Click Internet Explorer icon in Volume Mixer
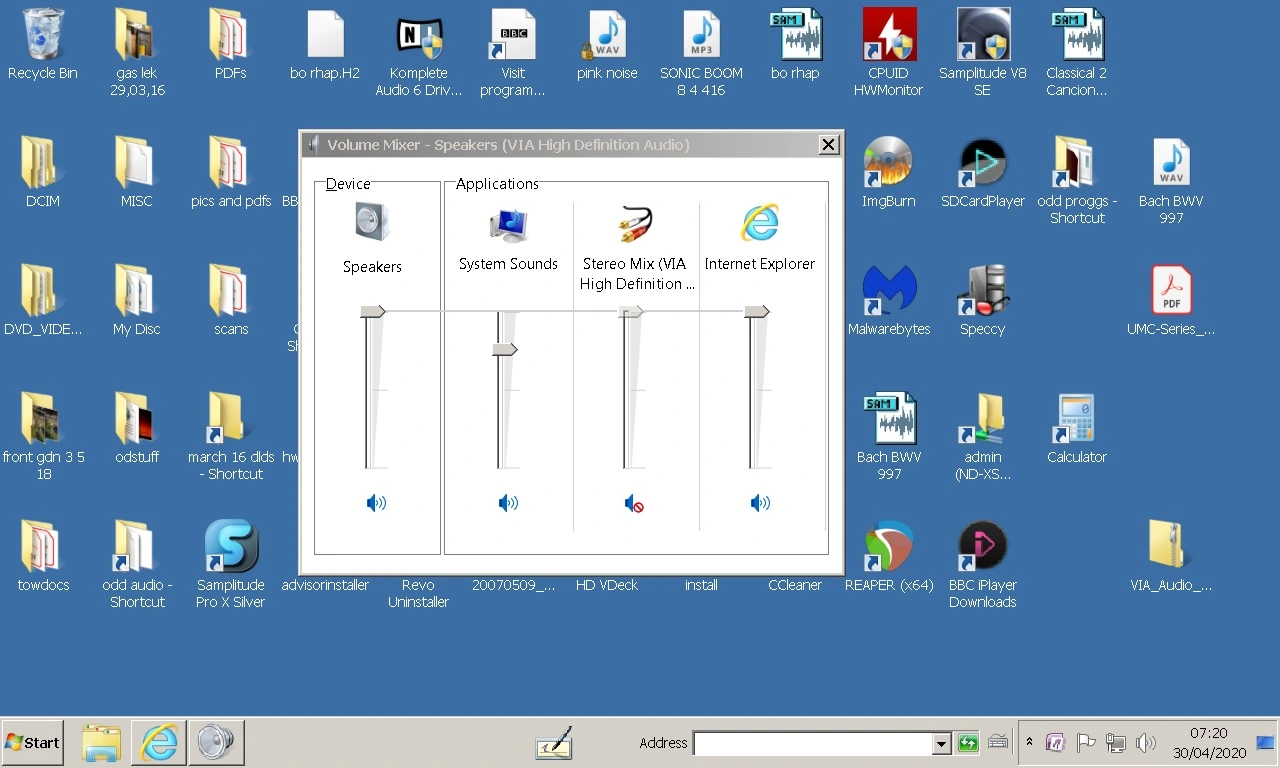The height and width of the screenshot is (768, 1280). click(x=759, y=223)
